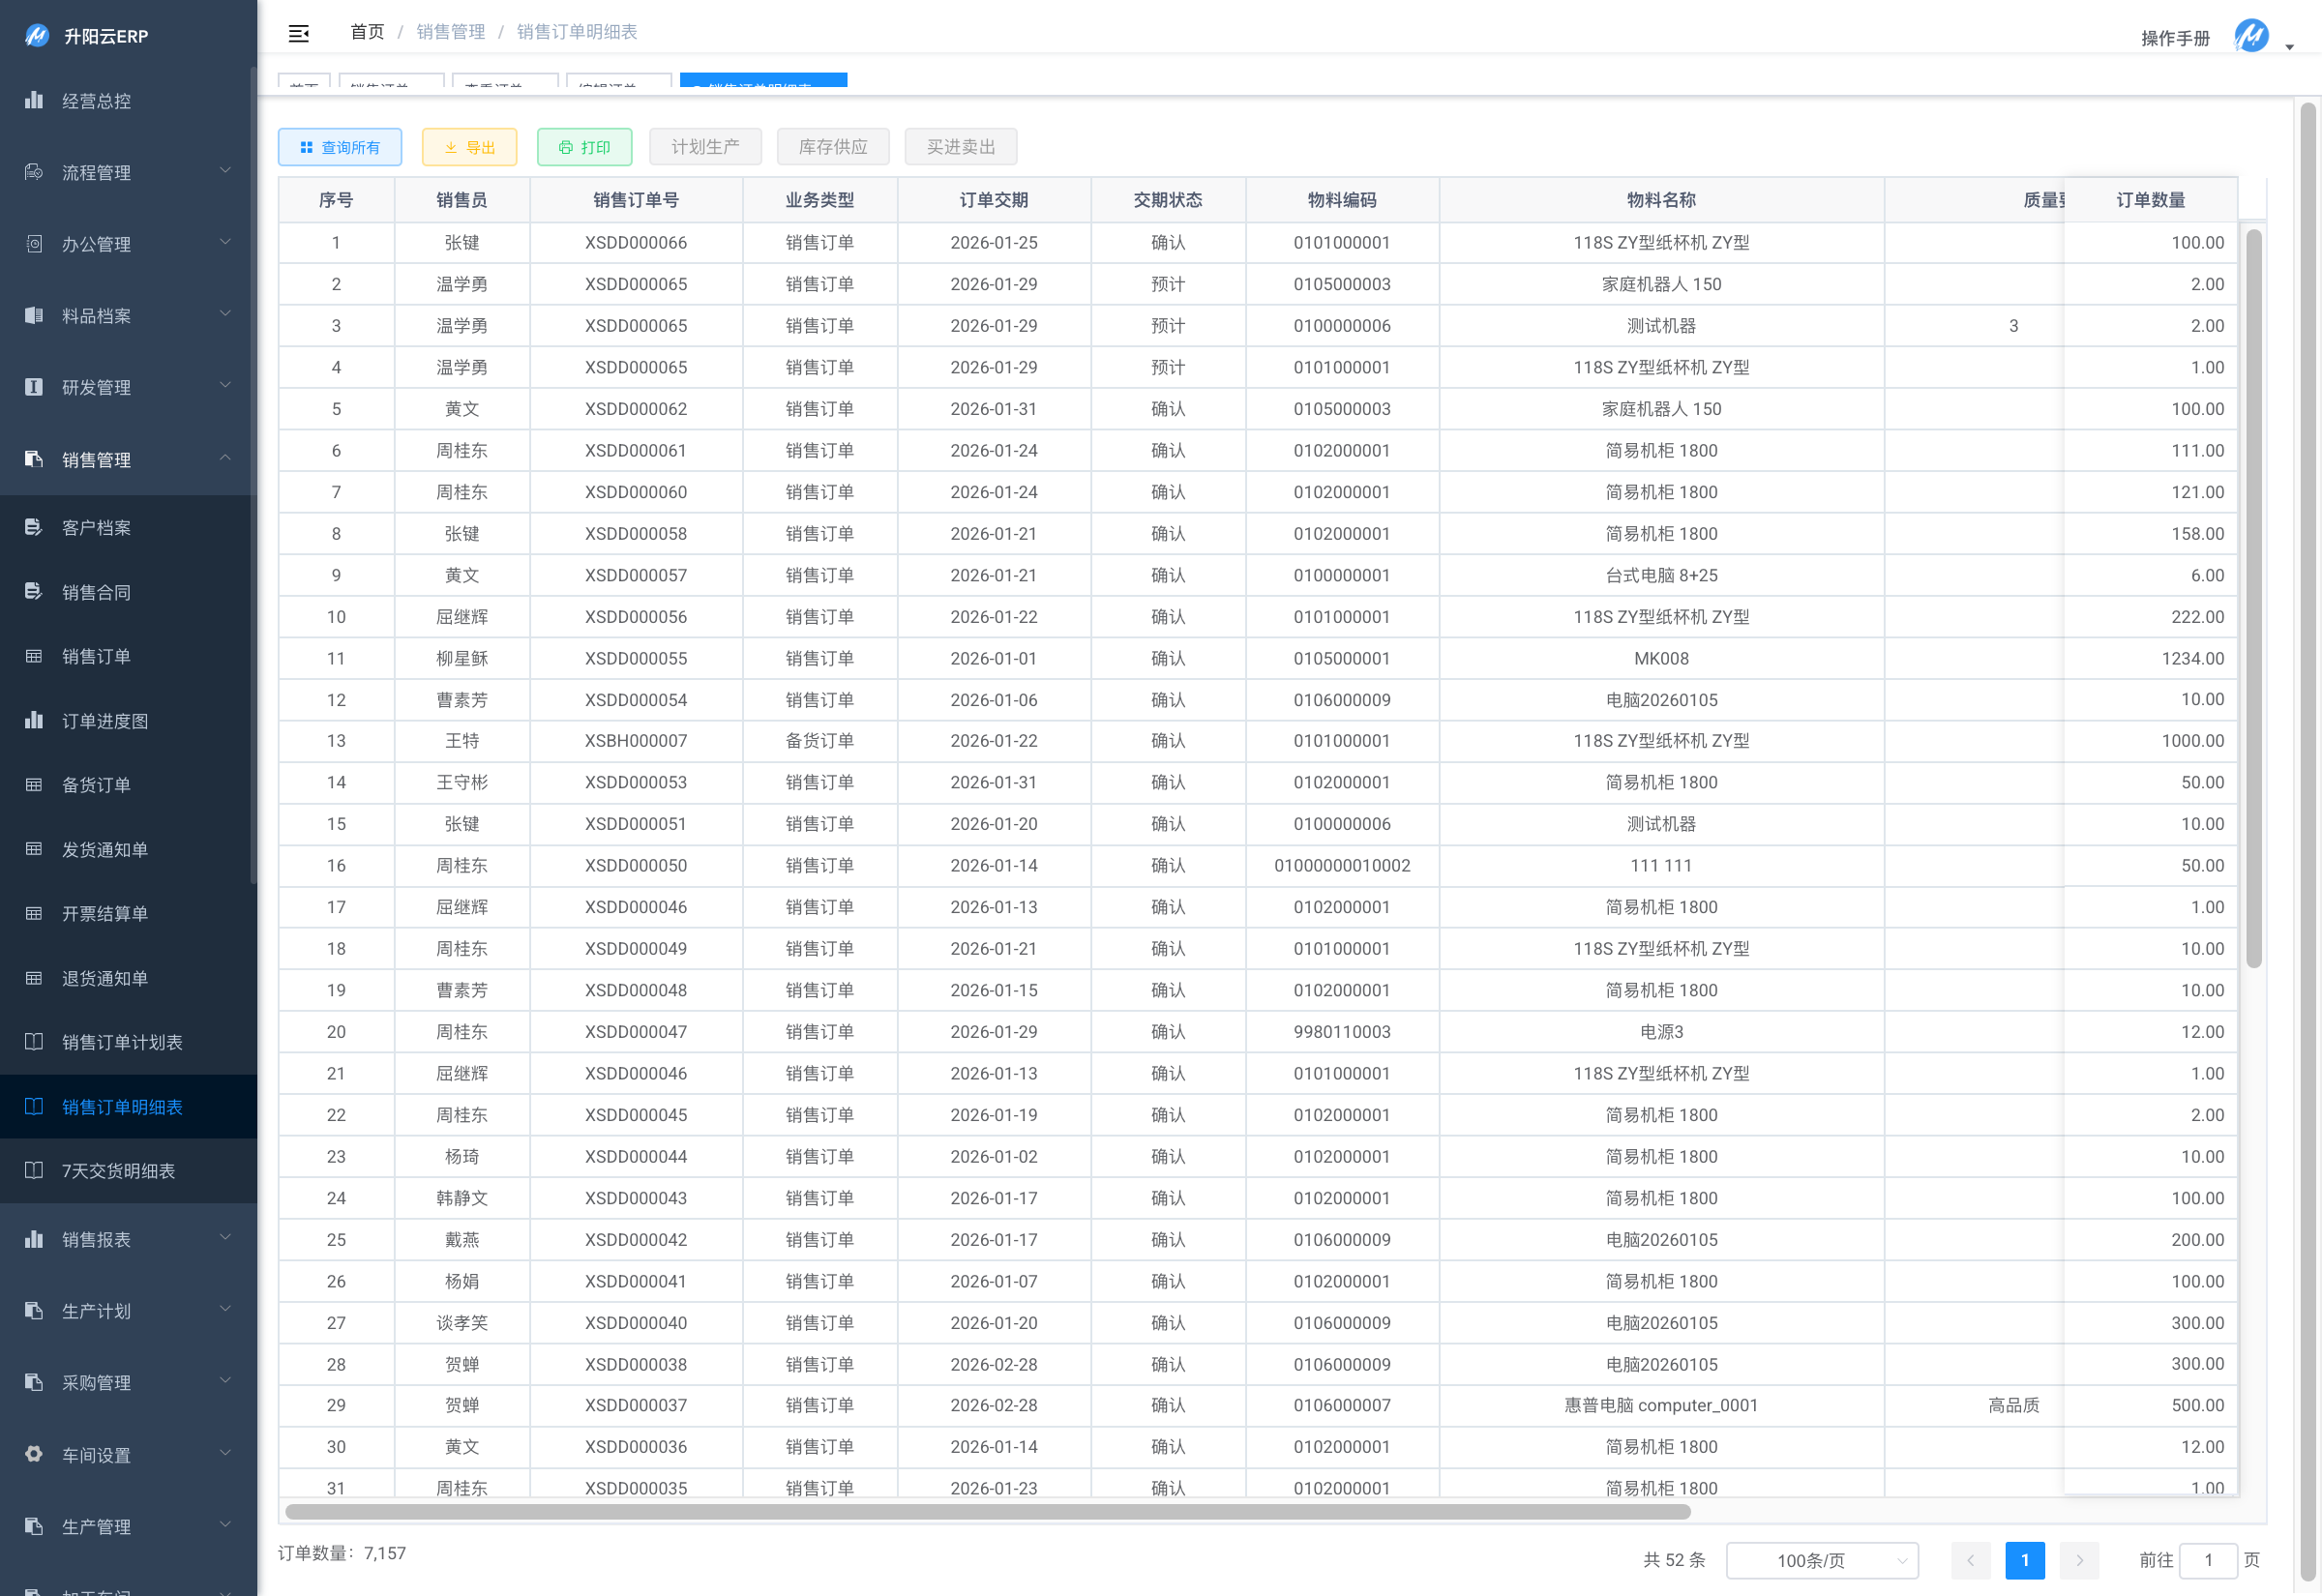Open 发货通知单 from the sidebar
The image size is (2322, 1596).
pyautogui.click(x=104, y=850)
